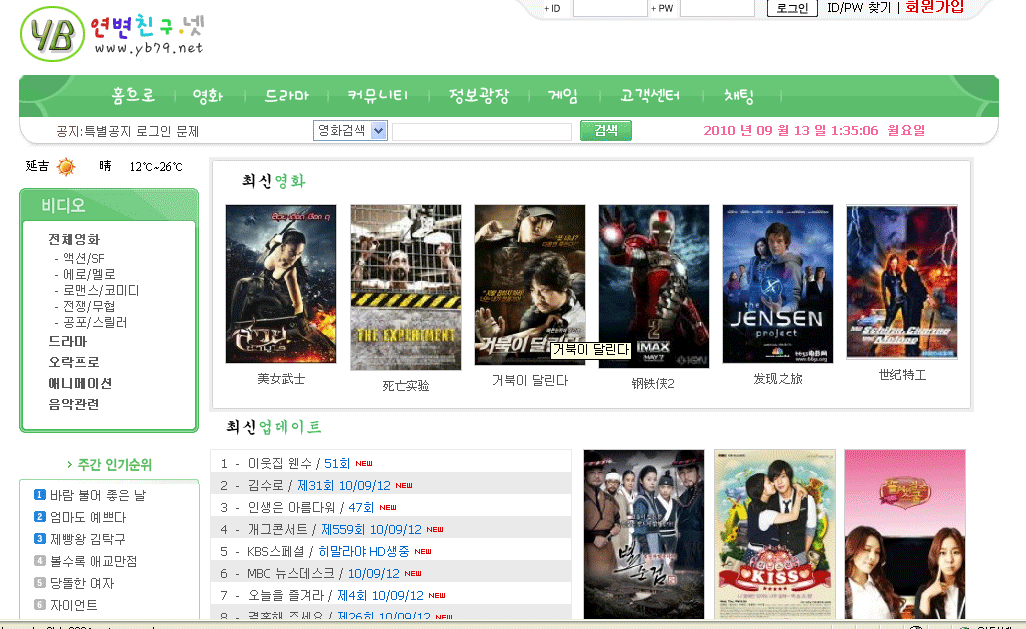
Task: Click rank badge 6 beside 자이언트
Action: tap(40, 605)
